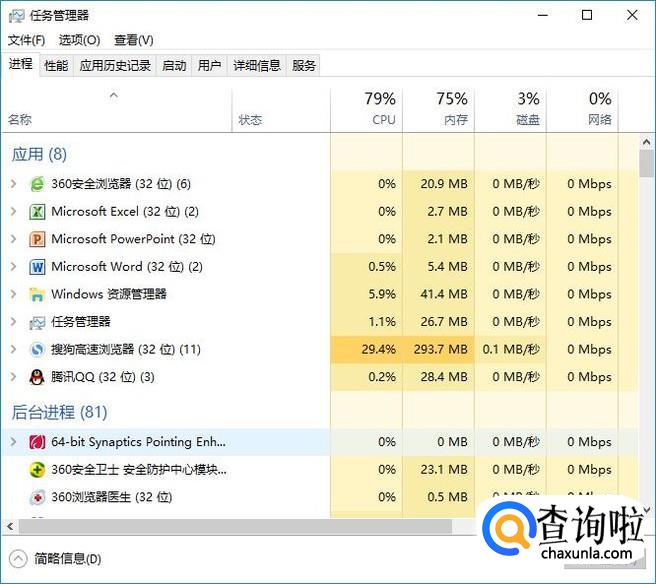The width and height of the screenshot is (656, 584).
Task: Minimize the Task Manager window
Action: pos(543,15)
